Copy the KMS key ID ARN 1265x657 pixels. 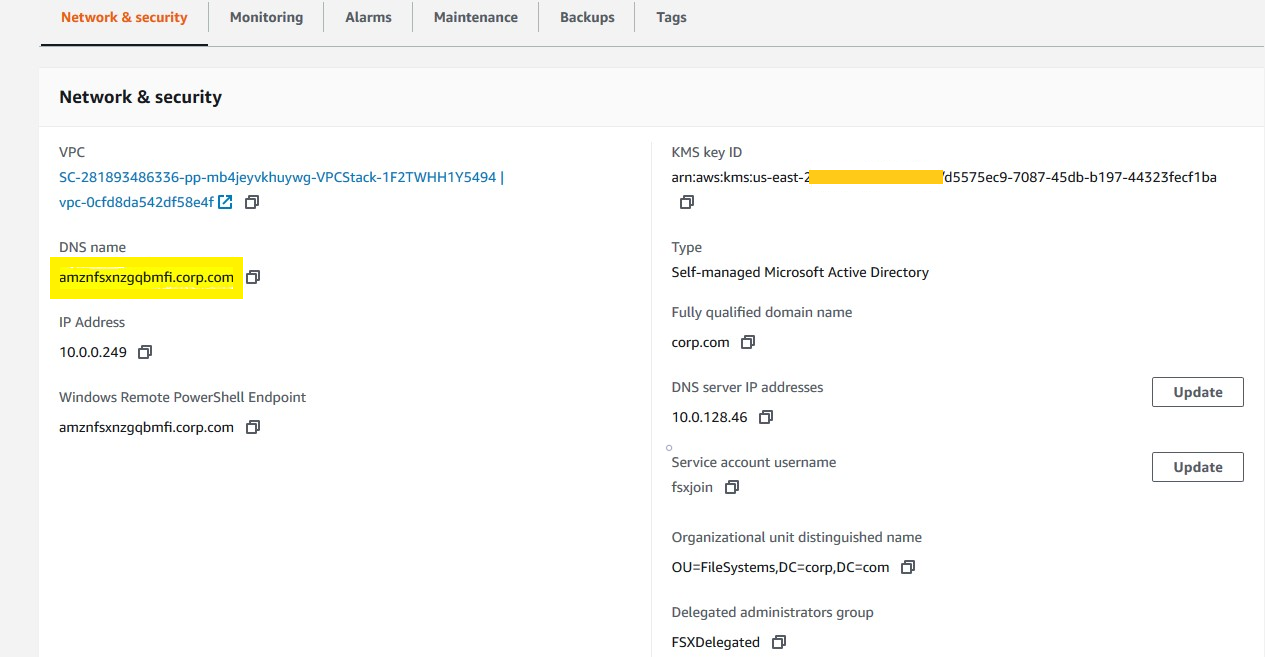687,202
